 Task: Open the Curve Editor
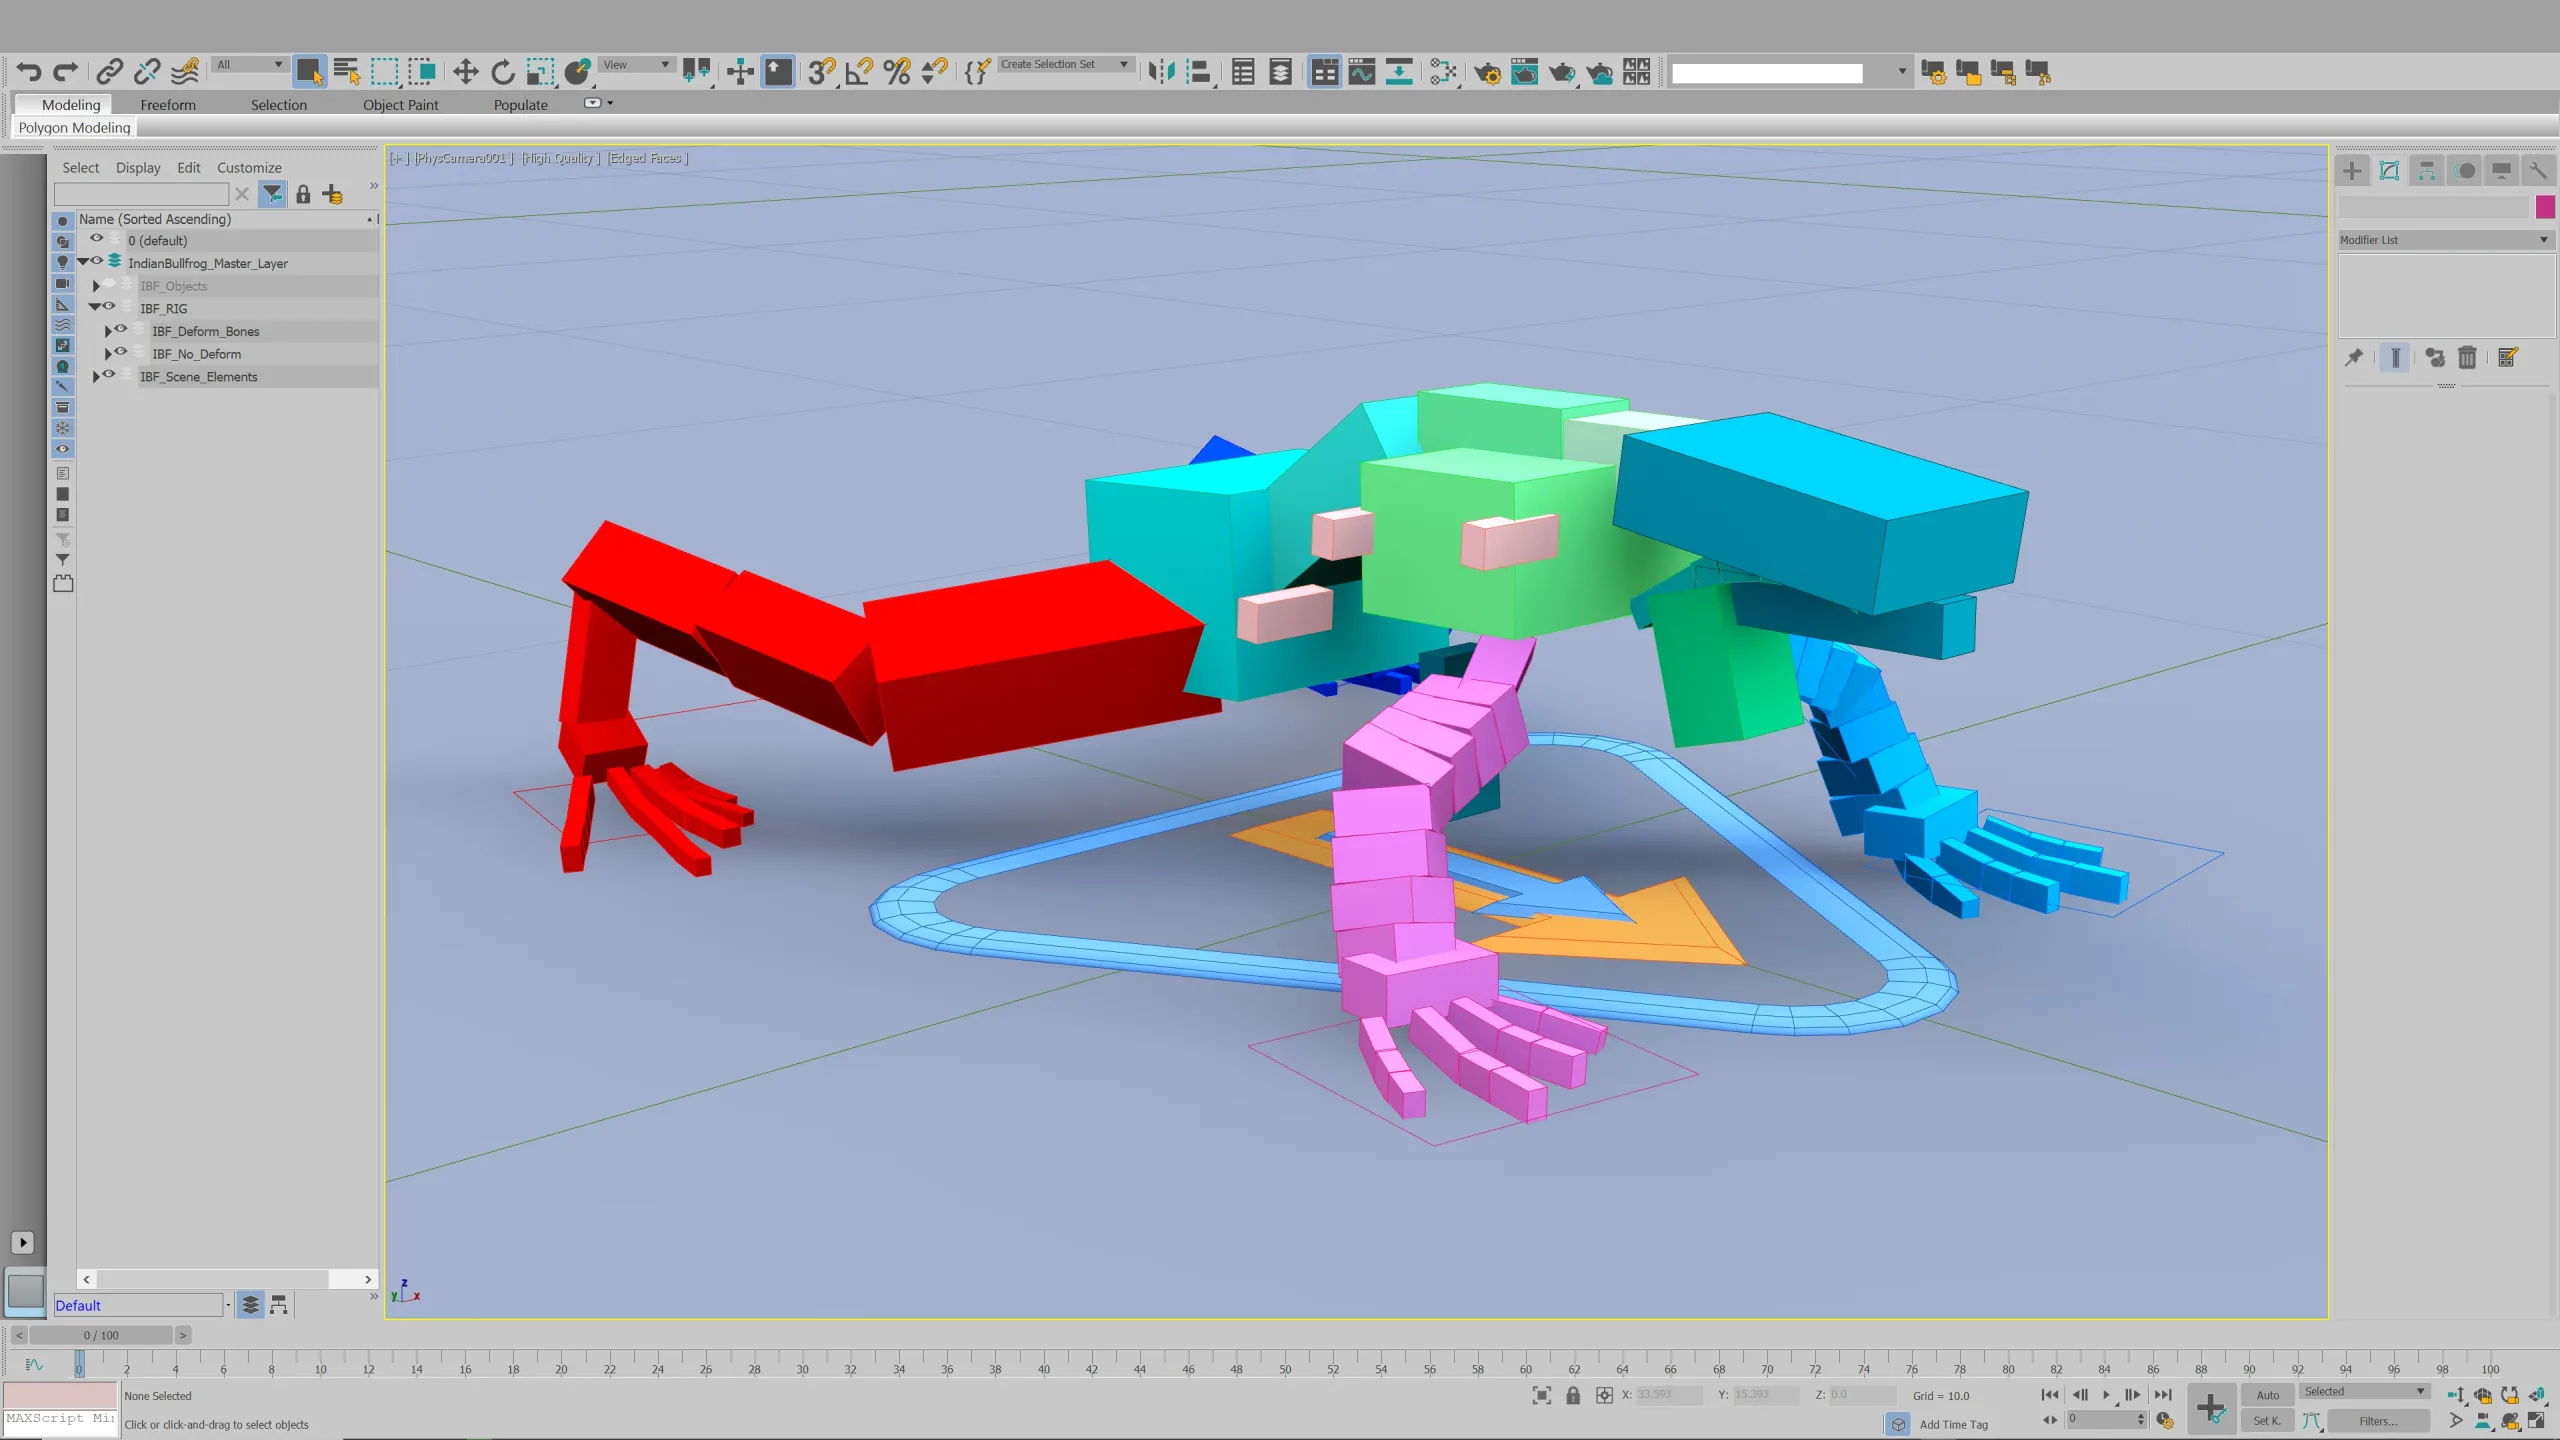[x=1362, y=71]
